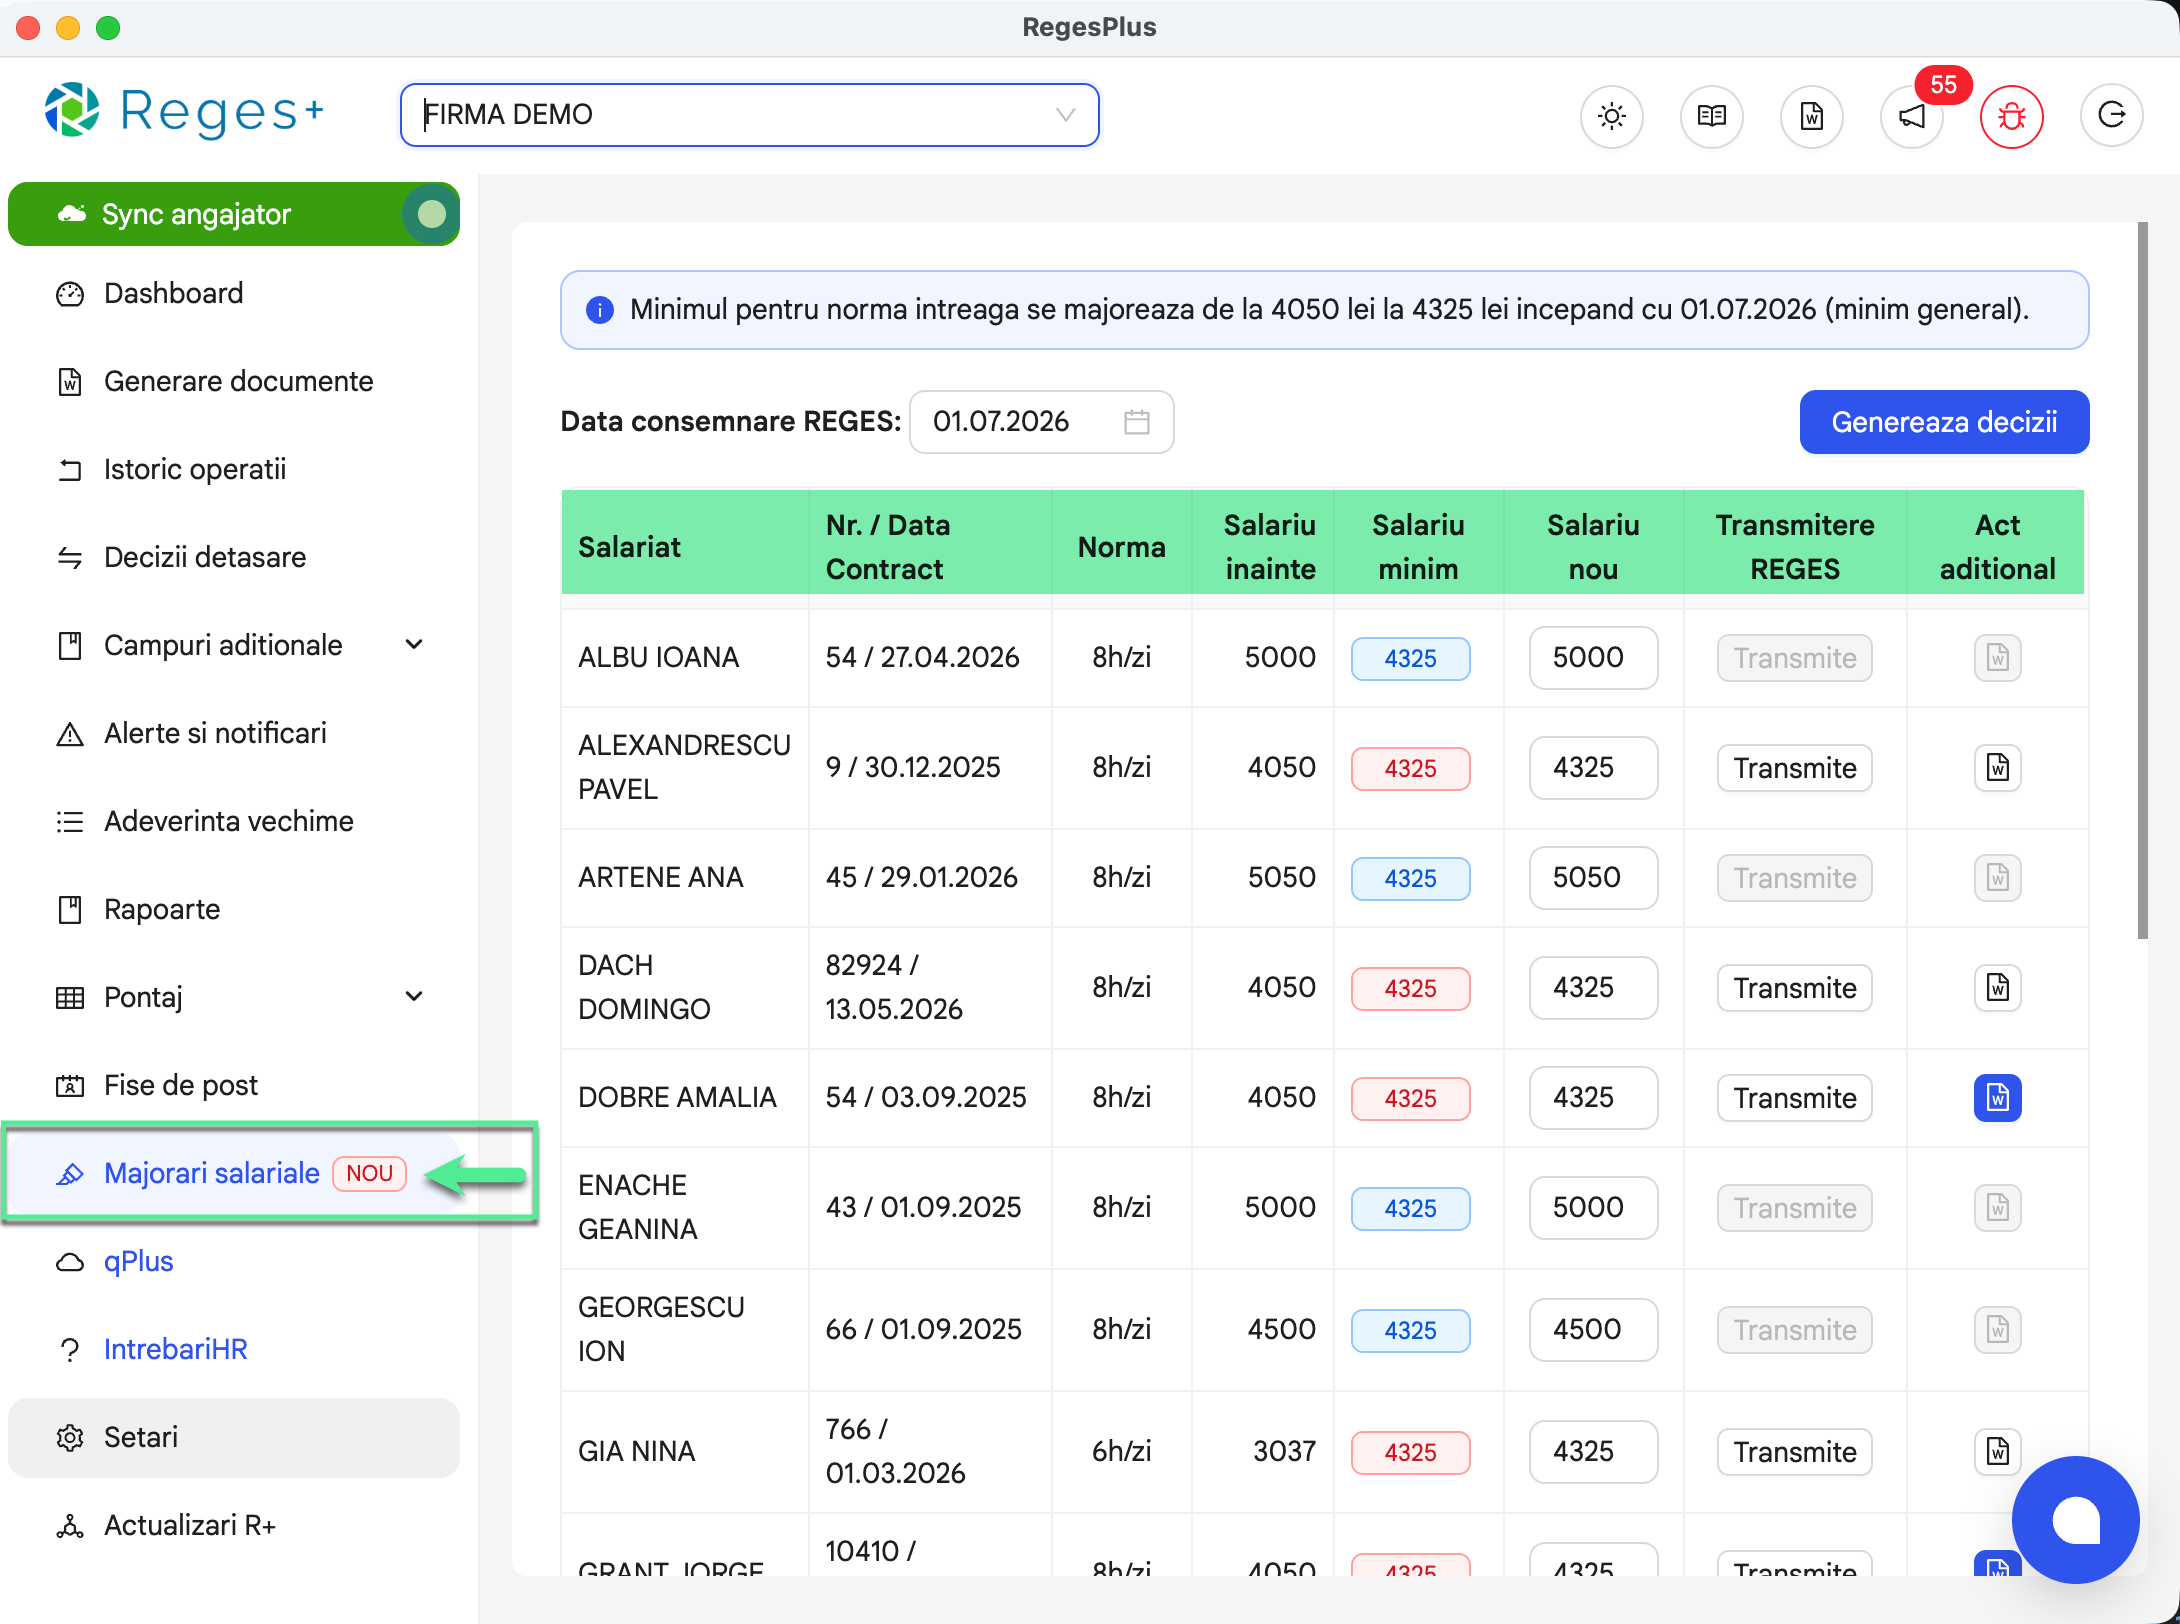
Task: Report a bug via red bug icon
Action: (2011, 116)
